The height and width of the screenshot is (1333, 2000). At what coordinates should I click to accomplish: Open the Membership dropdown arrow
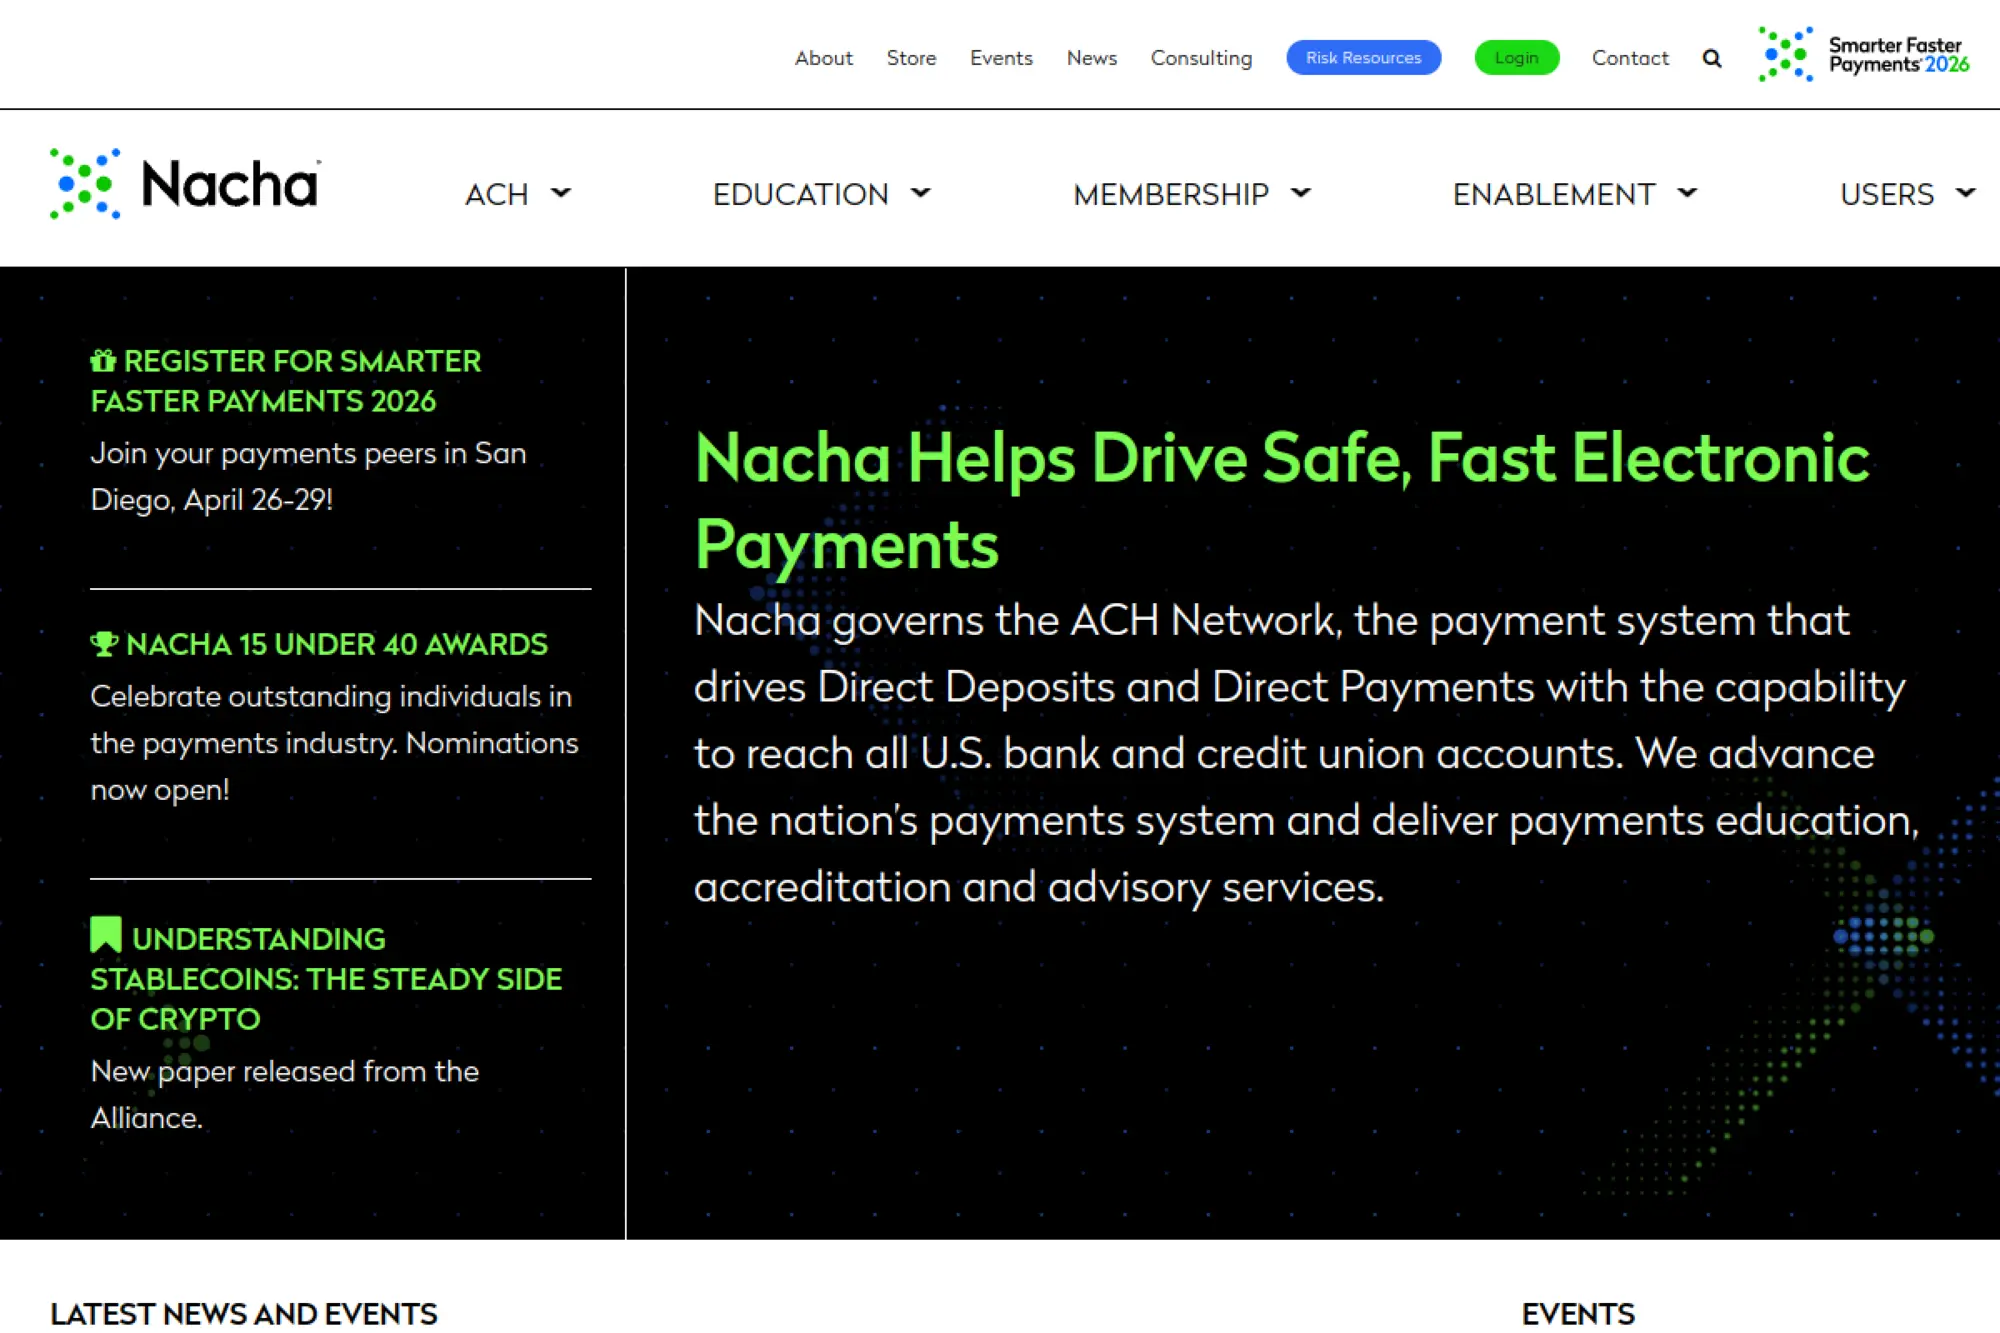[1300, 193]
